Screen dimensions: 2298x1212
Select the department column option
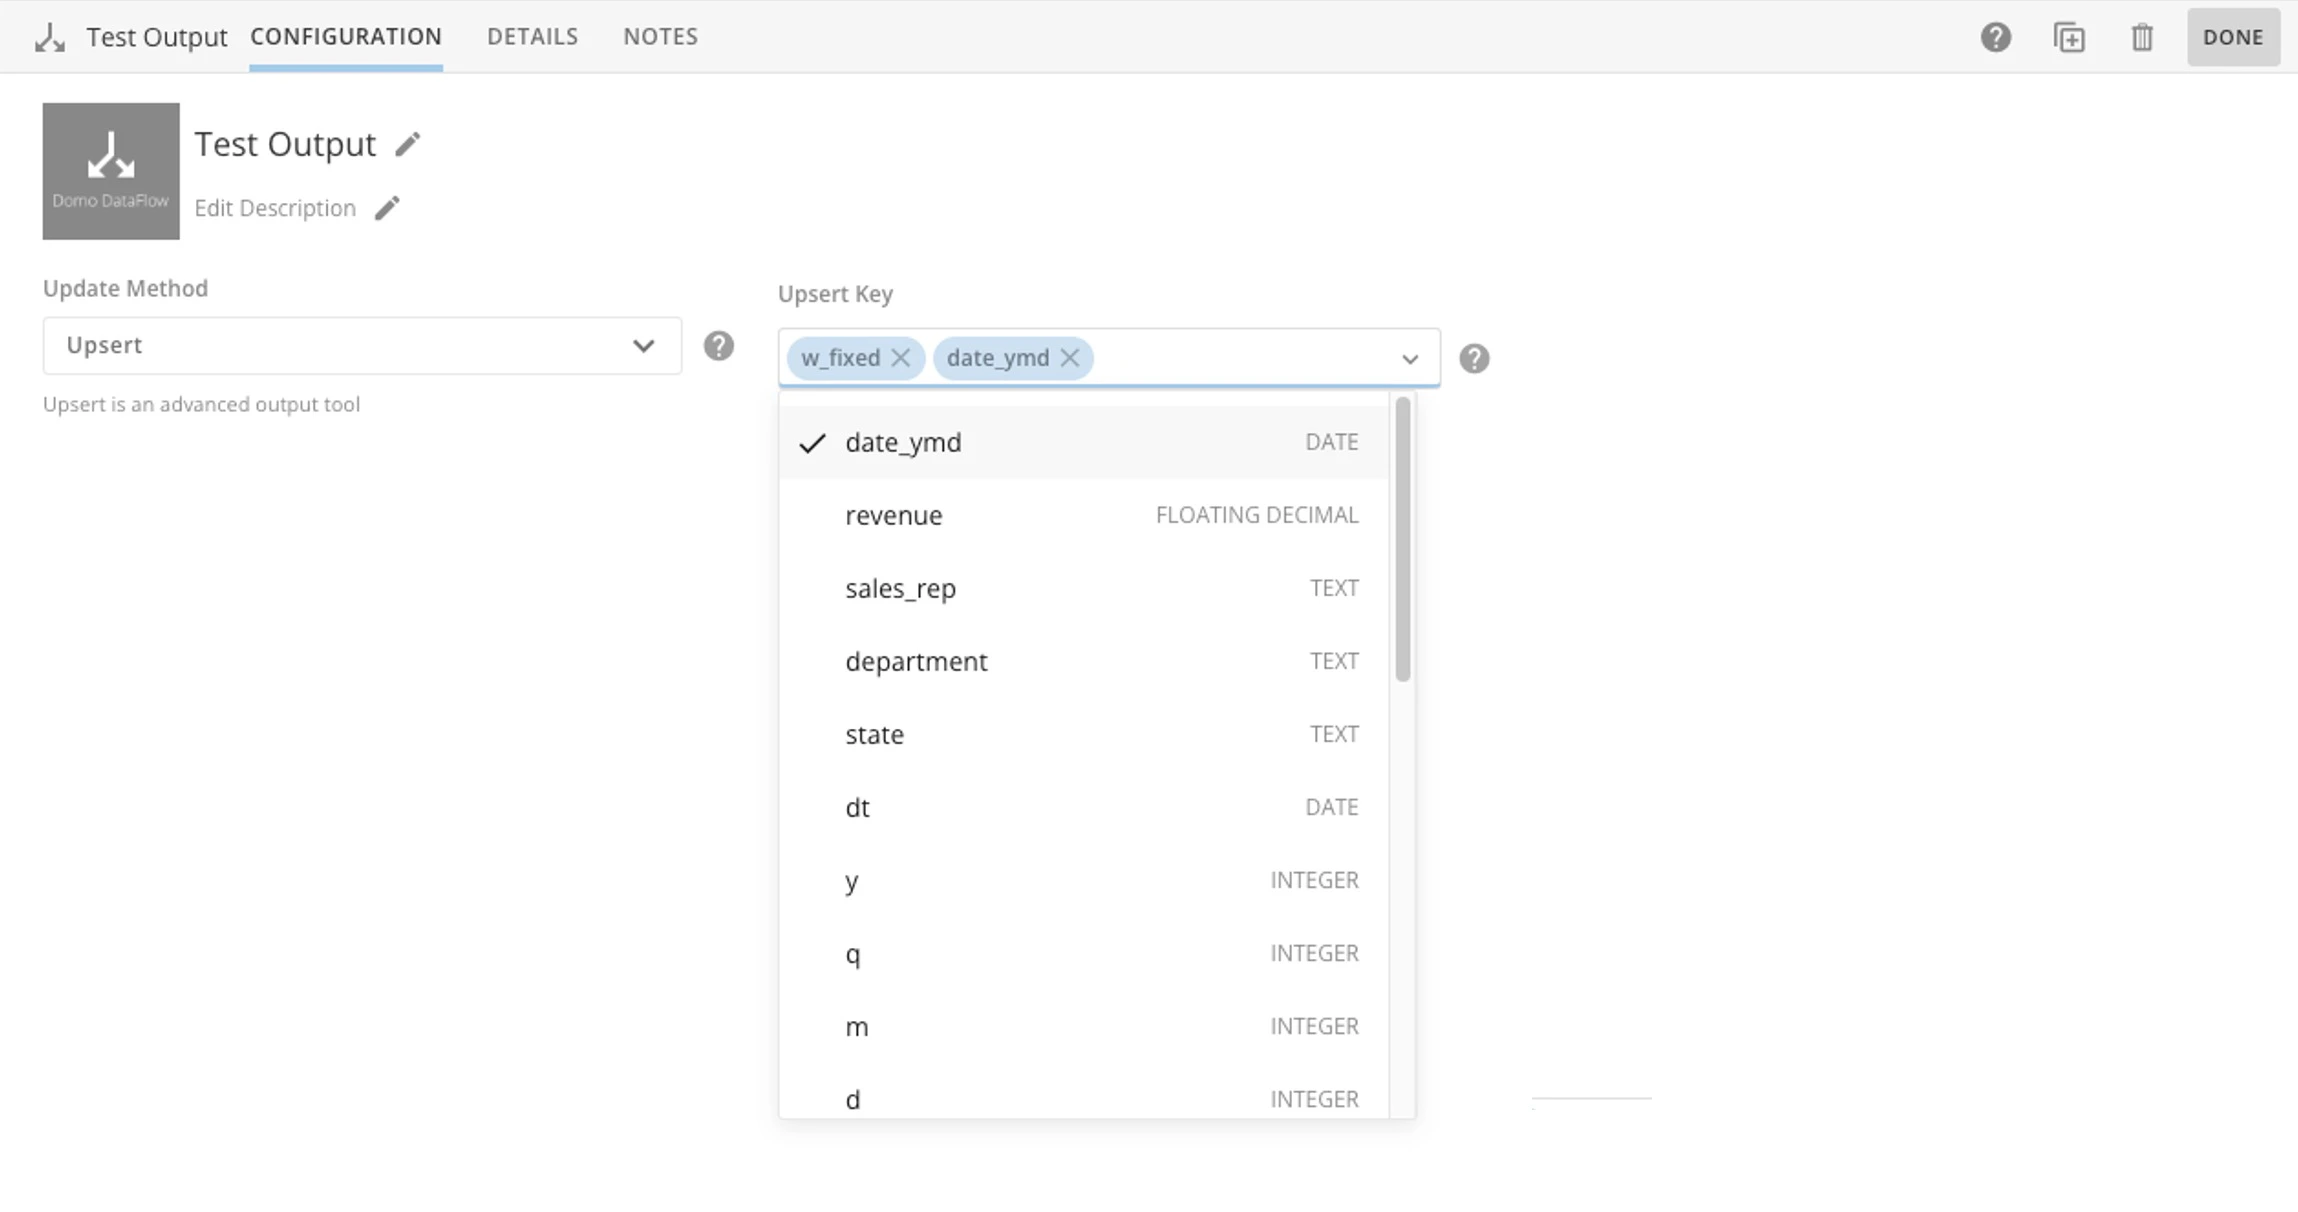click(x=1084, y=661)
